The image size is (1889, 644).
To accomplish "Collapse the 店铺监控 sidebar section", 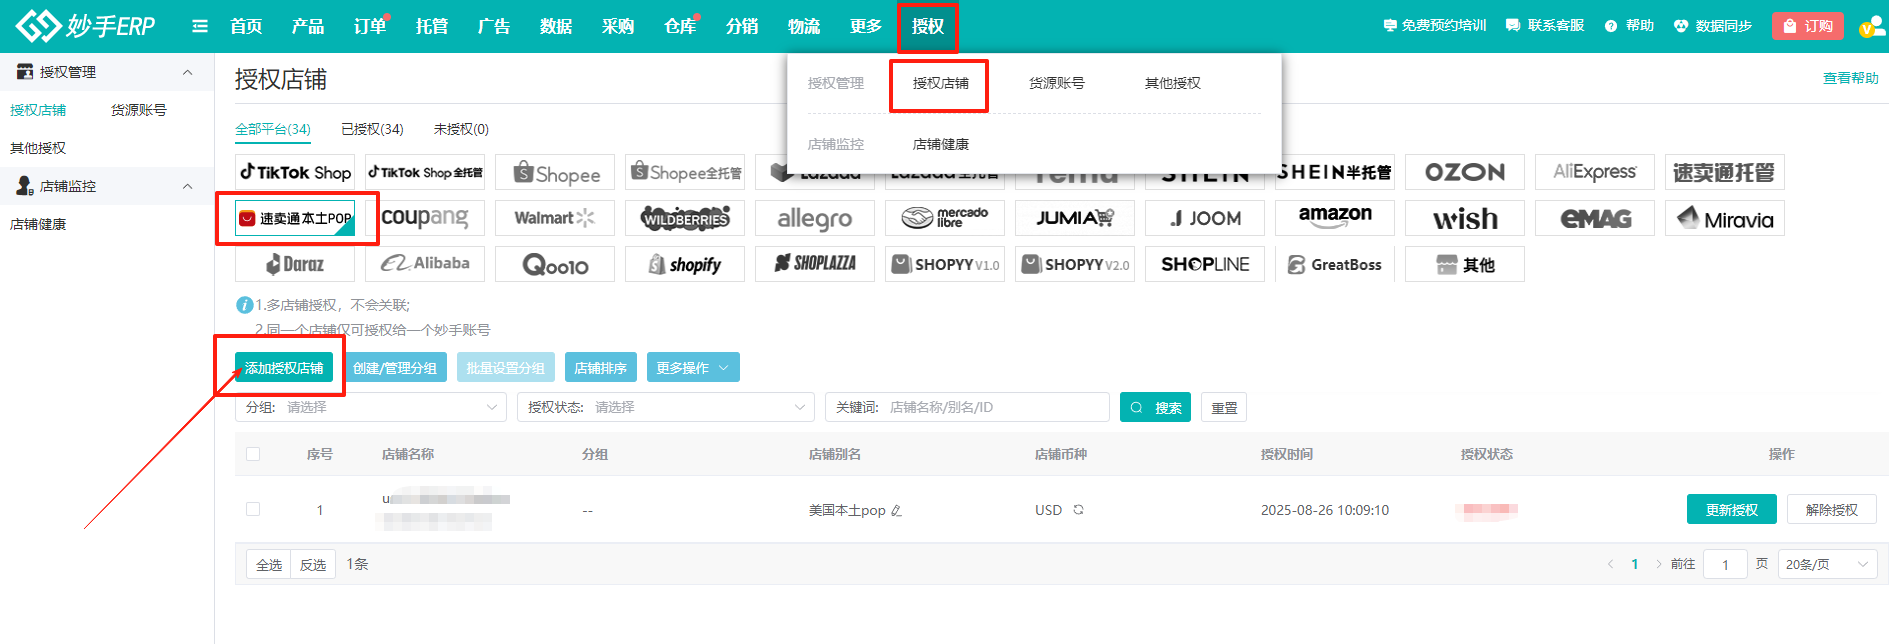I will pyautogui.click(x=187, y=186).
